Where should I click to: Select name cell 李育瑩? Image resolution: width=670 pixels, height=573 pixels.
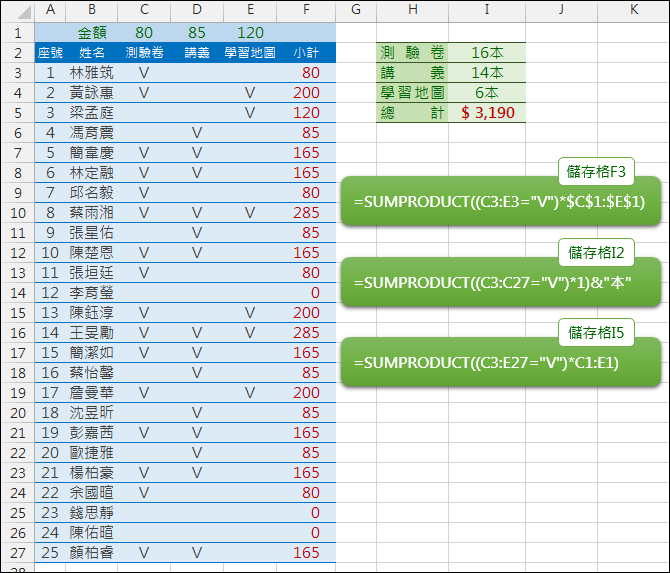coord(92,293)
